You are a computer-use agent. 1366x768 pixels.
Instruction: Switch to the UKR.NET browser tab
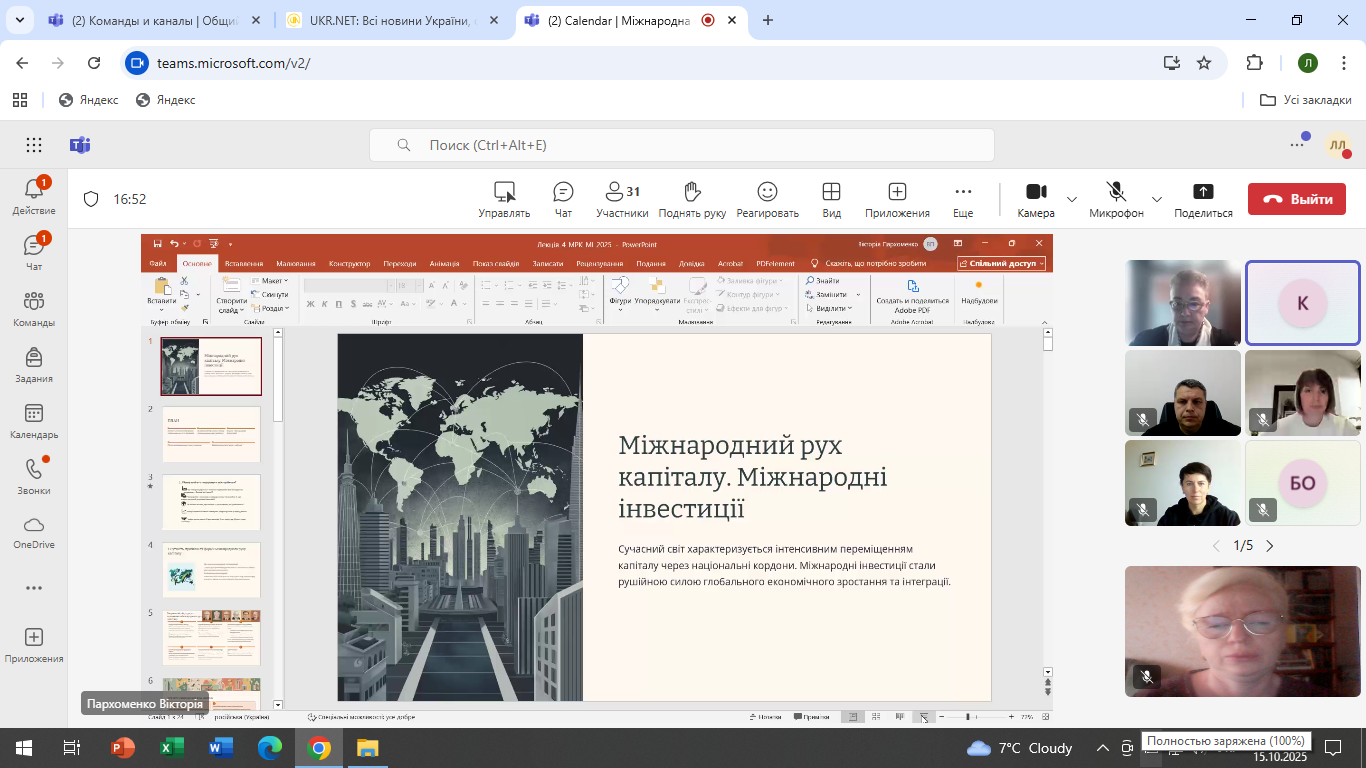click(390, 20)
